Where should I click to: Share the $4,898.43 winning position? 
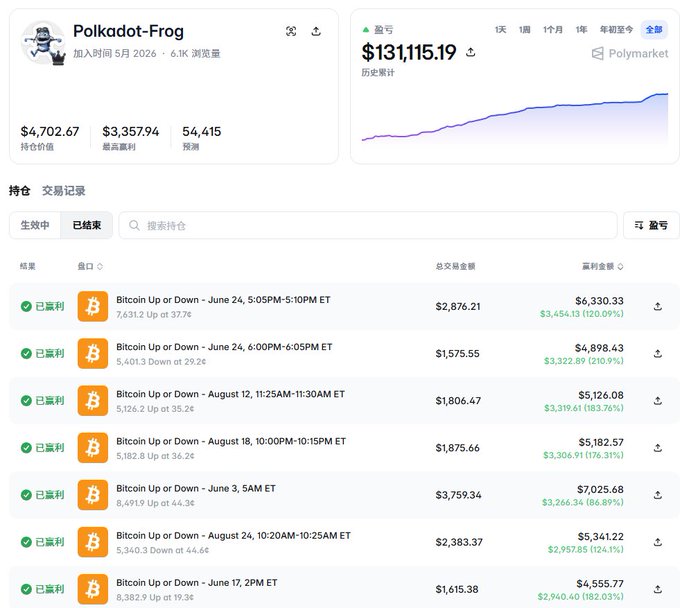[x=657, y=353]
